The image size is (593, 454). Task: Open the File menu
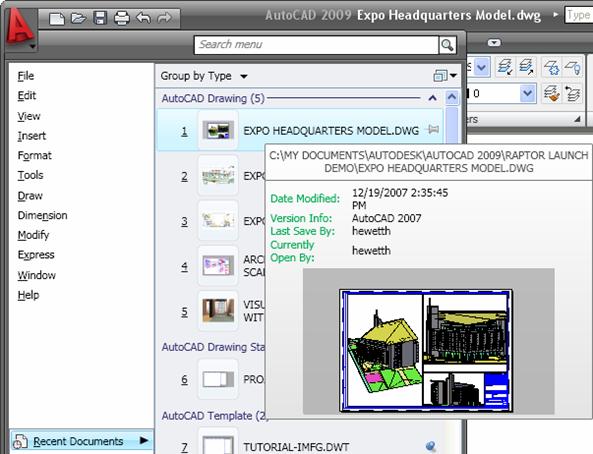[26, 76]
